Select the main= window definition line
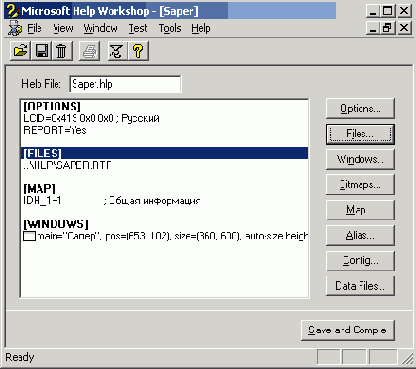This screenshot has height=369, width=416. click(165, 236)
